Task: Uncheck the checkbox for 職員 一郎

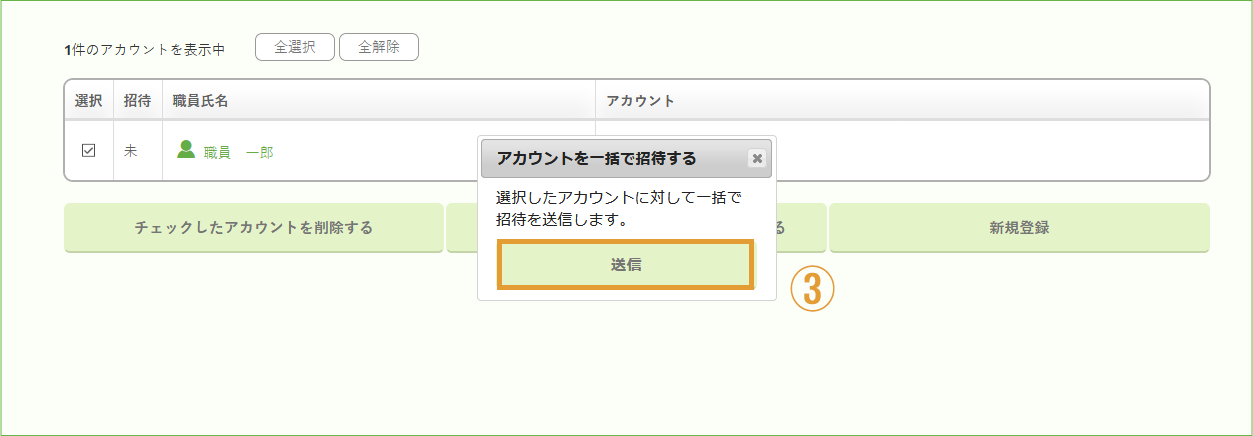Action: coord(88,151)
